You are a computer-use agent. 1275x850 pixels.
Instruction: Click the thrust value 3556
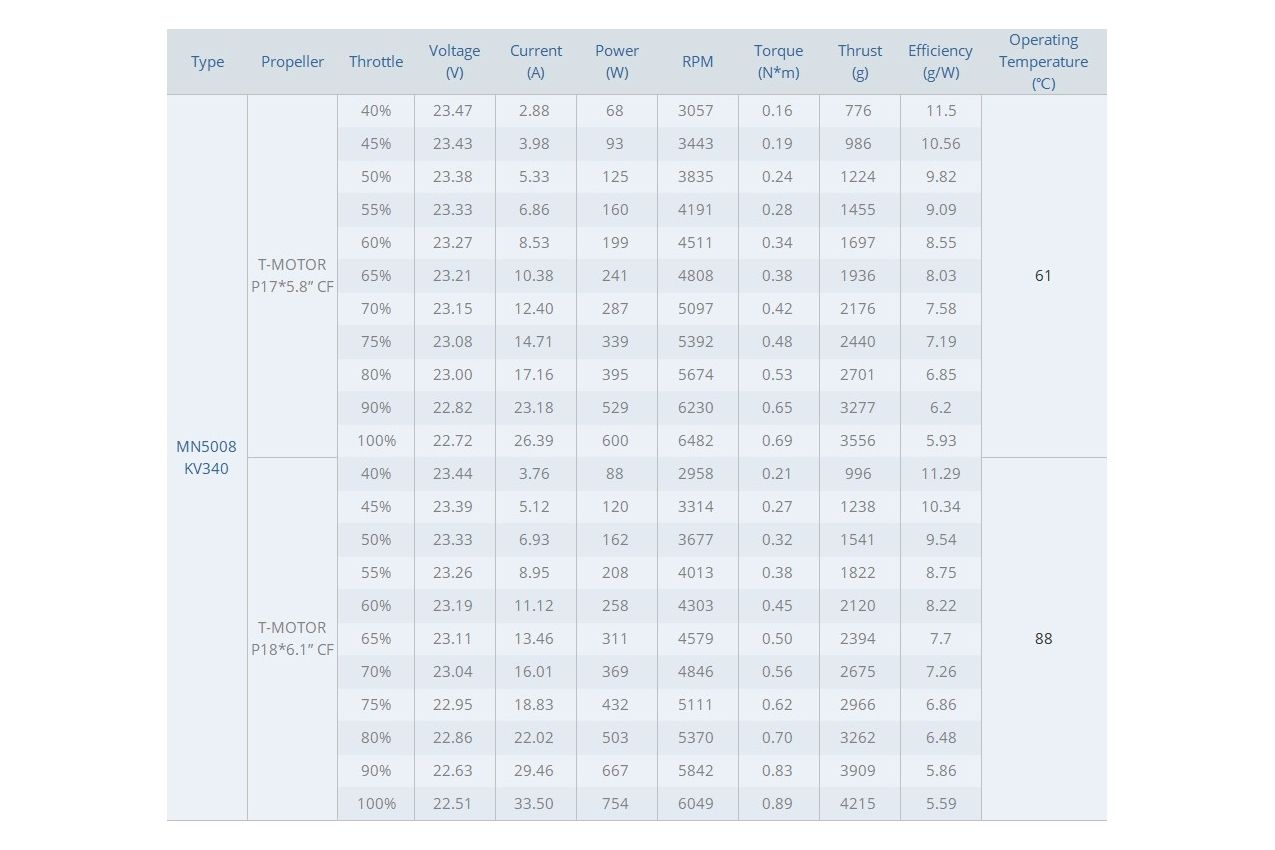[x=858, y=441]
